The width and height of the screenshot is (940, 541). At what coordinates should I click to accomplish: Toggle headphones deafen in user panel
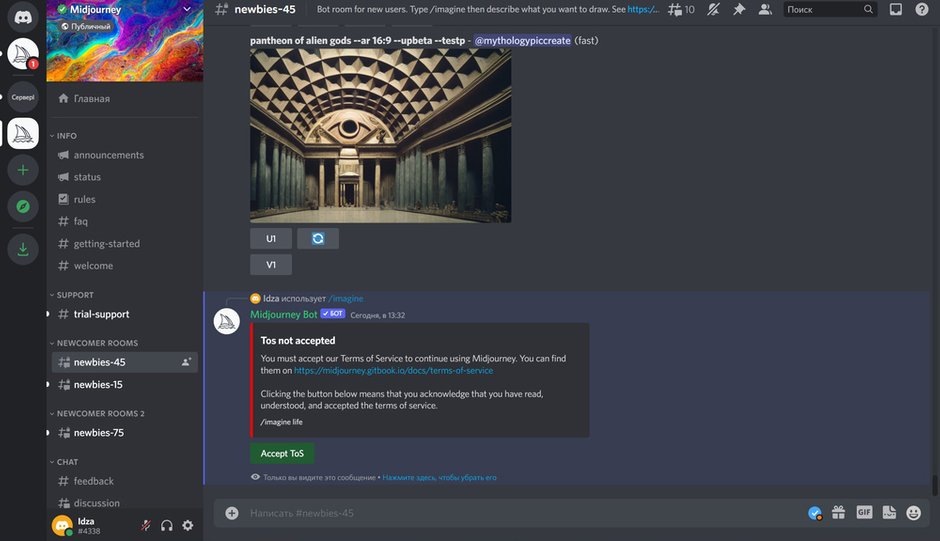point(167,525)
